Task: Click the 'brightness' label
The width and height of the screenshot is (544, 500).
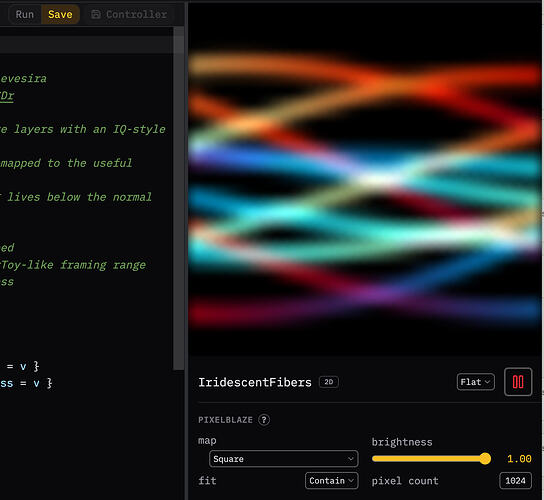Action: pos(402,442)
